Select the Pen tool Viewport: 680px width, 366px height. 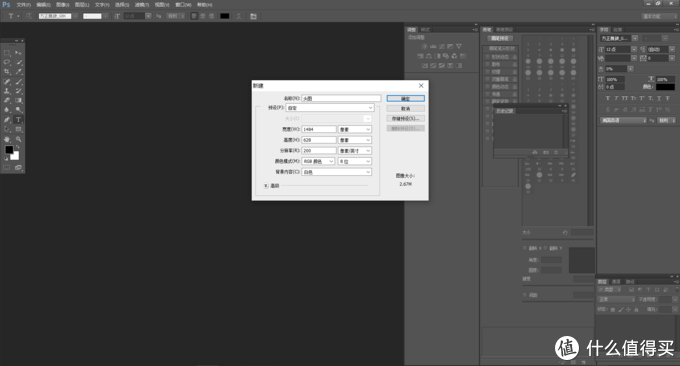tap(7, 120)
